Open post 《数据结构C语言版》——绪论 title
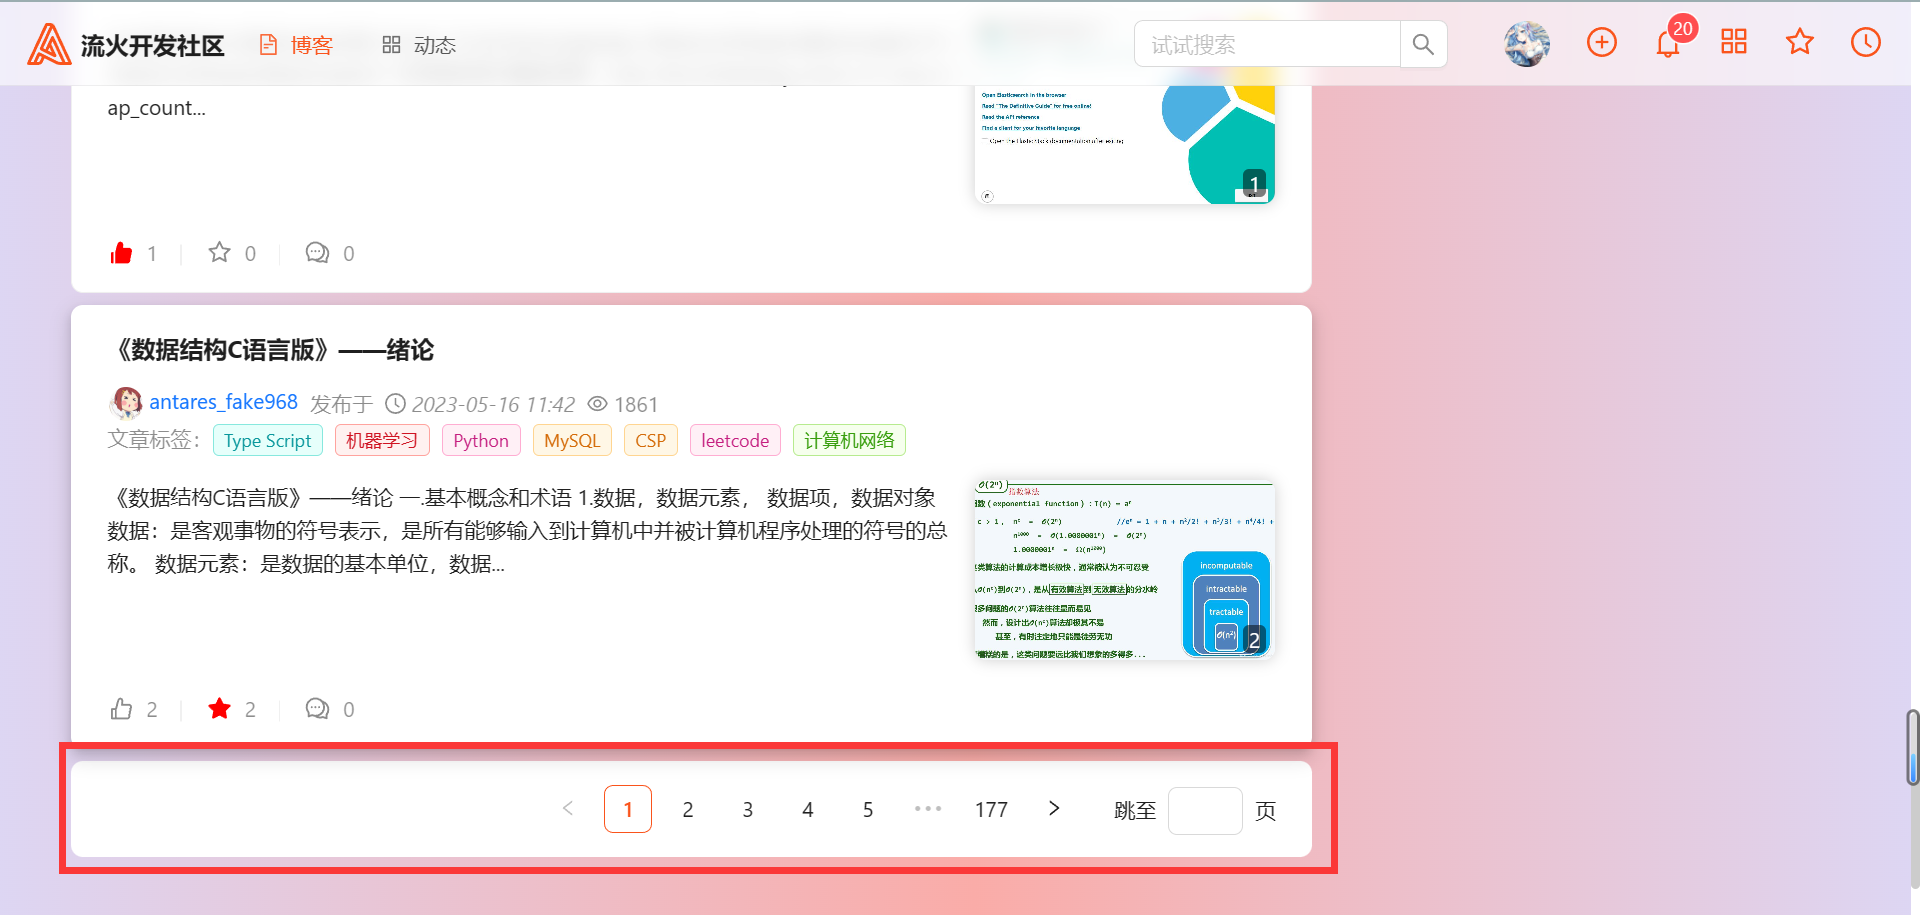Screen dimensions: 1920x915 [x=272, y=350]
